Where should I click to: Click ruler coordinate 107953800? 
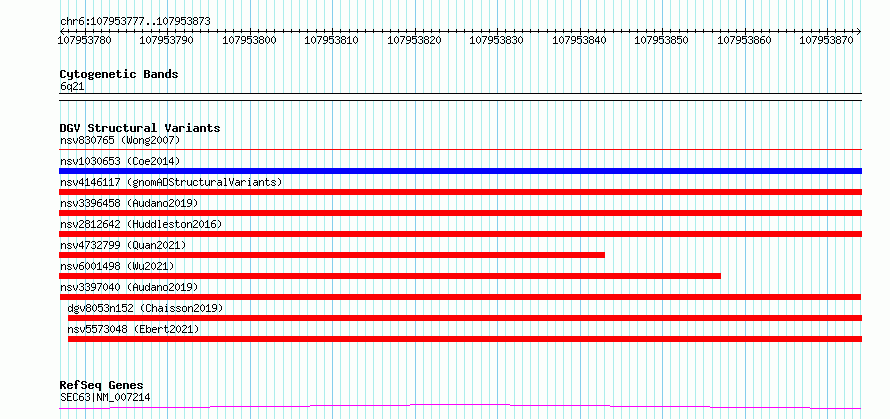pos(249,40)
